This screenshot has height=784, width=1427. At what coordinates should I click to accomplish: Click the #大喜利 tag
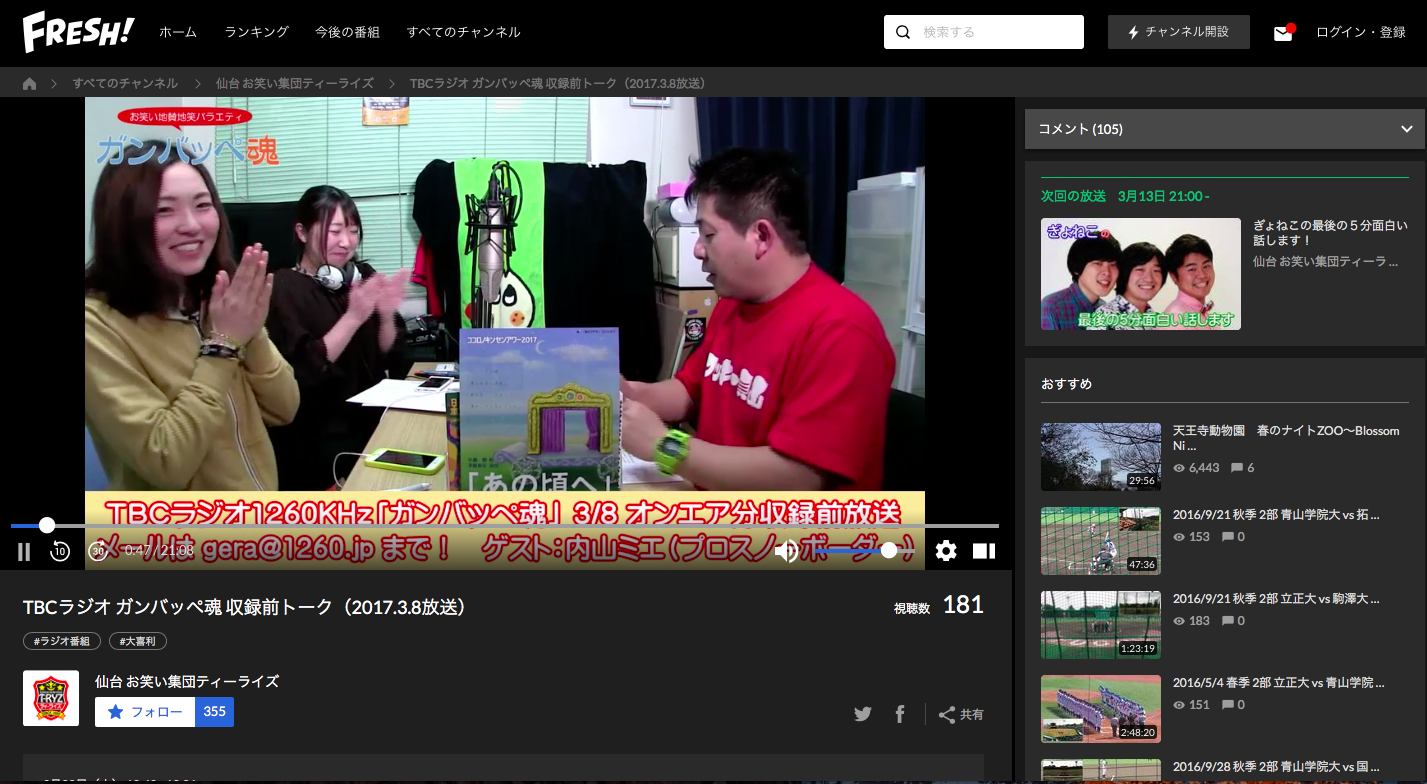click(x=138, y=641)
